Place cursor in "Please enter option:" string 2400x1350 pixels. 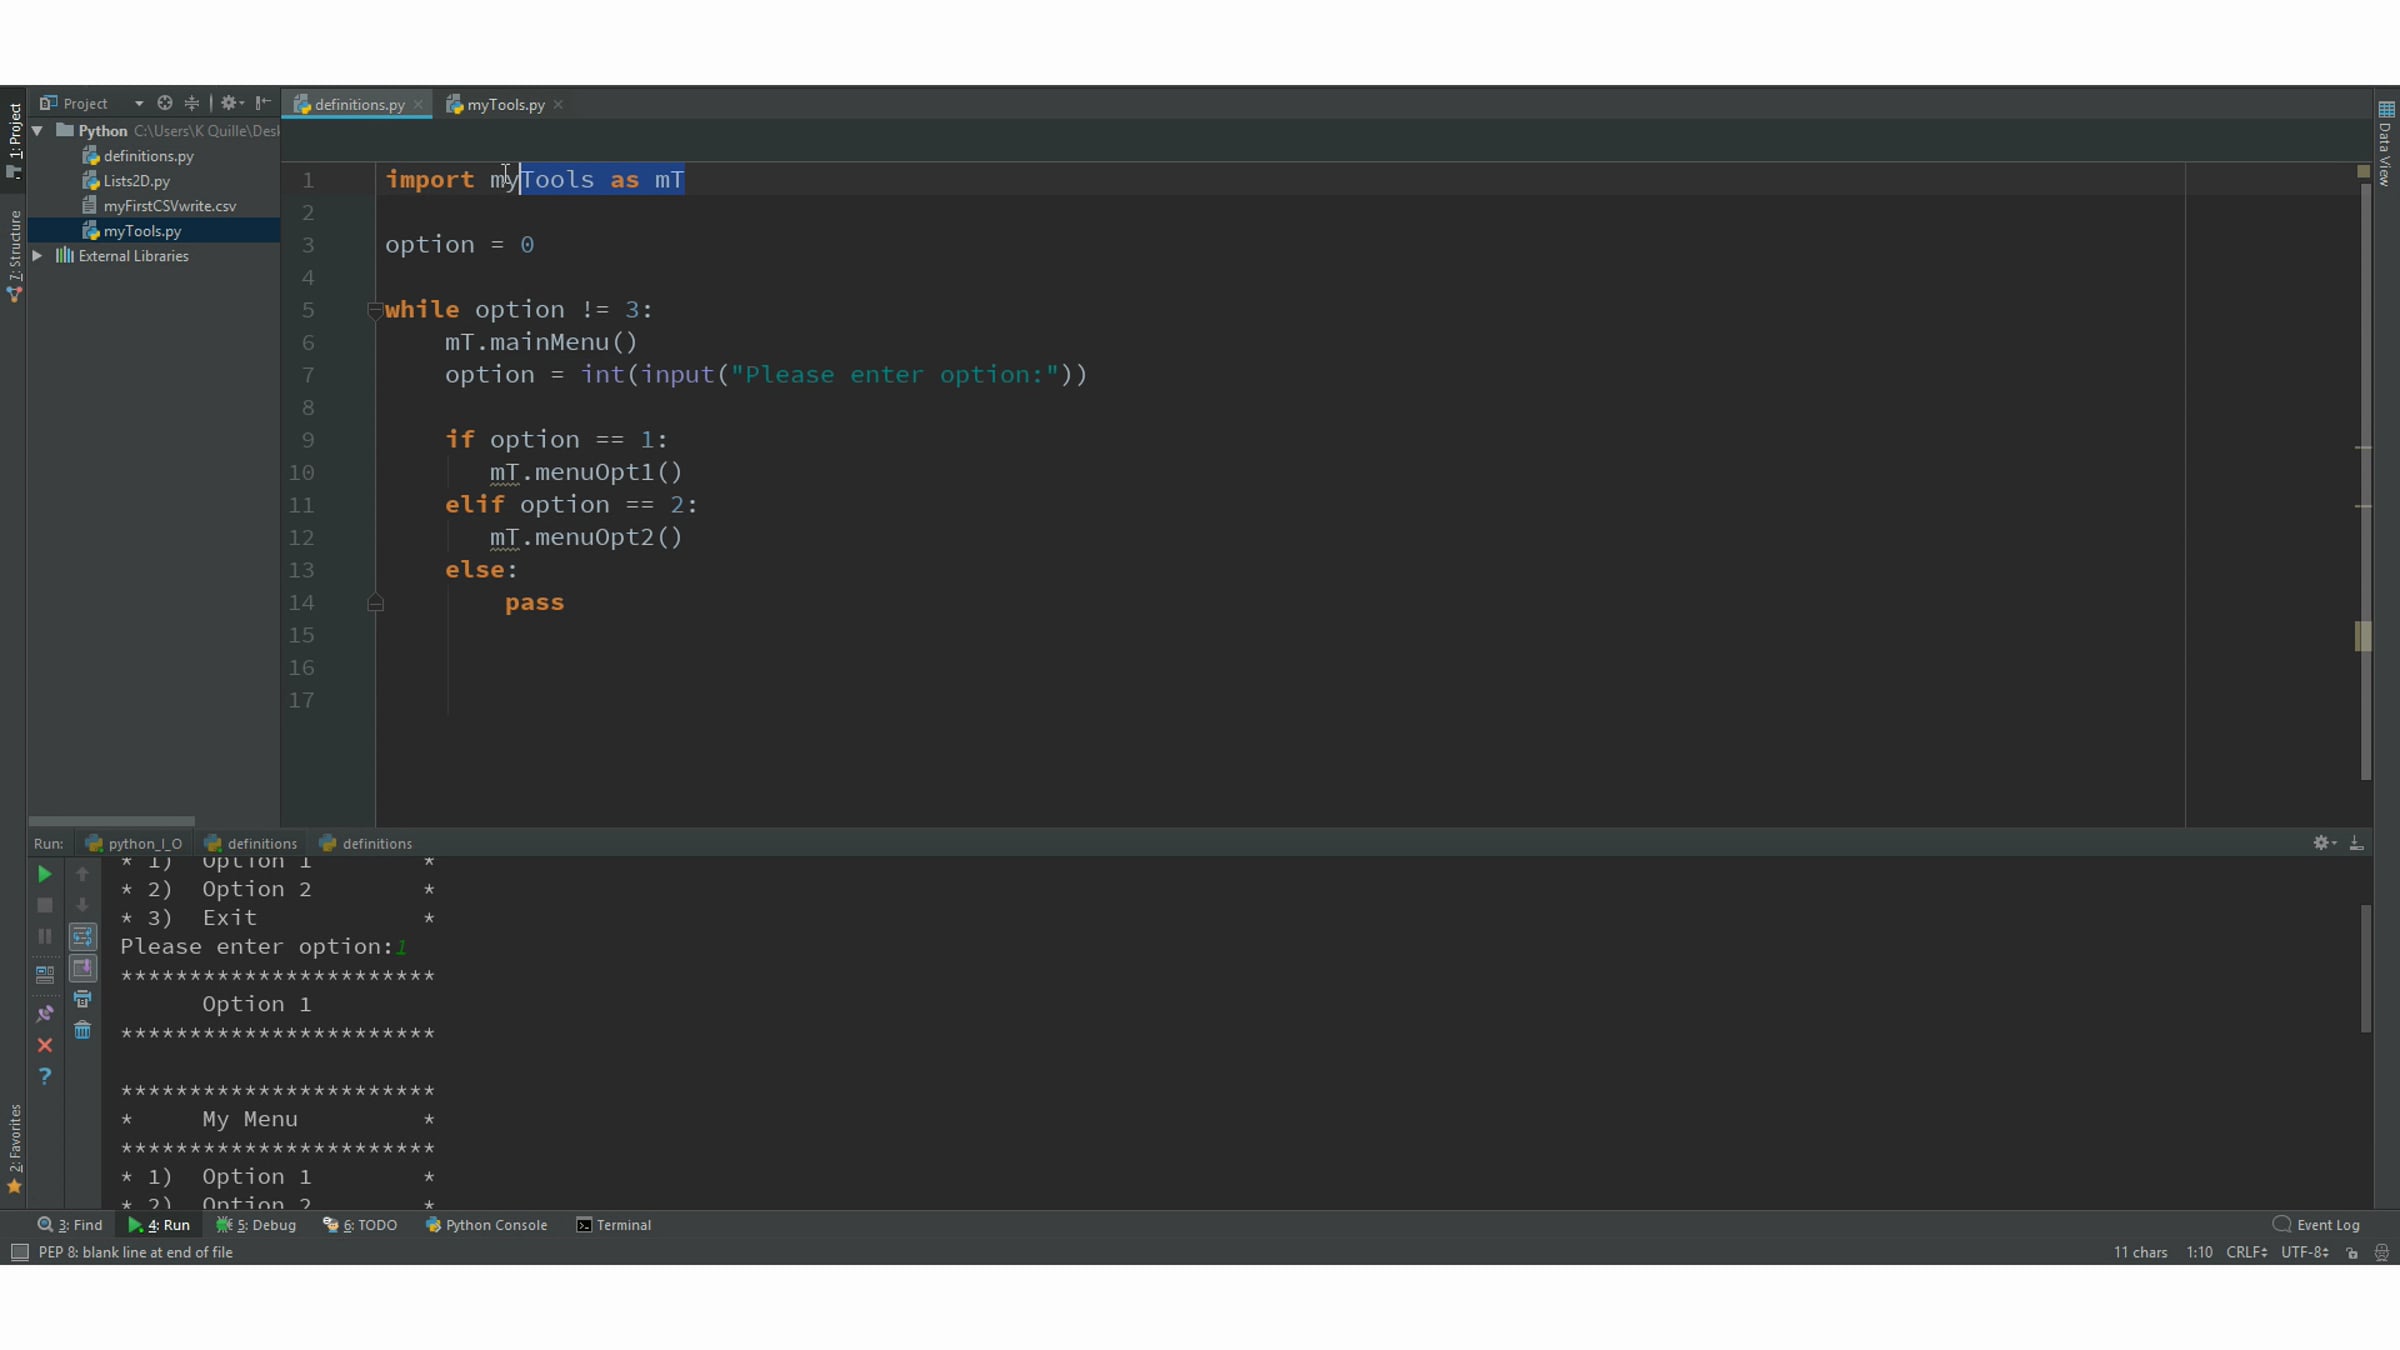(x=893, y=375)
